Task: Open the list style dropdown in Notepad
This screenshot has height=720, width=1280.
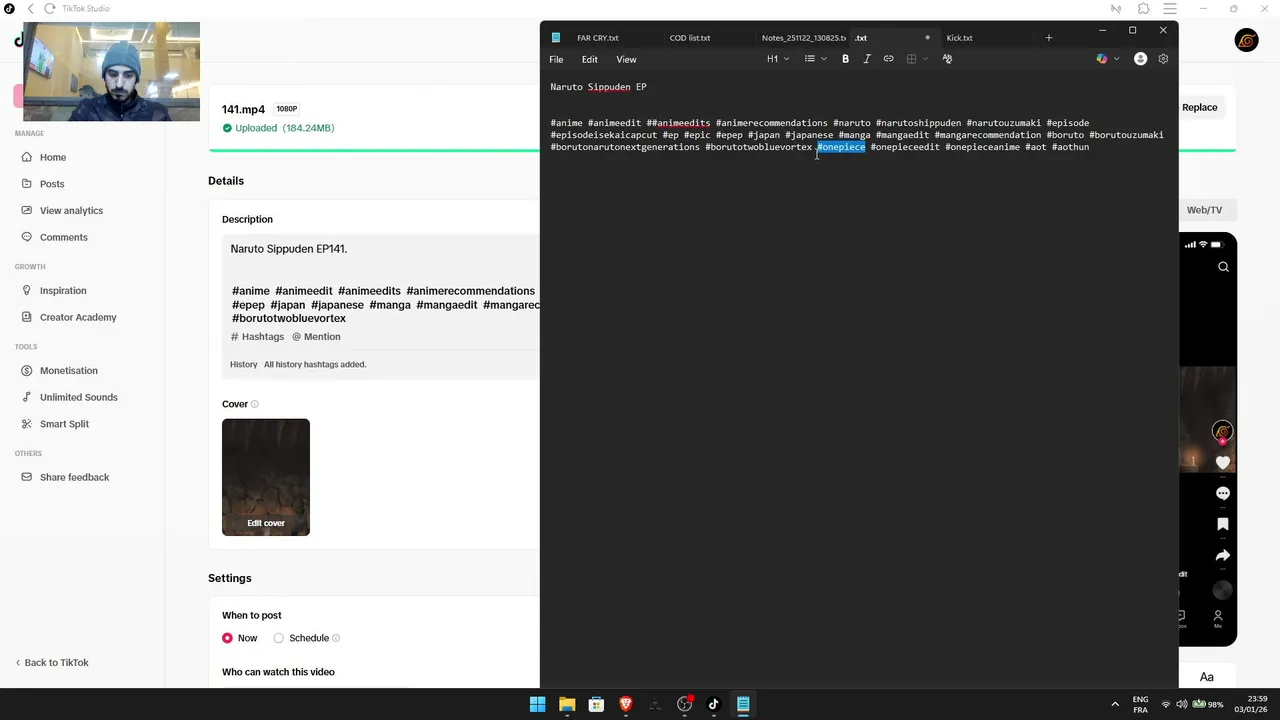Action: tap(815, 59)
